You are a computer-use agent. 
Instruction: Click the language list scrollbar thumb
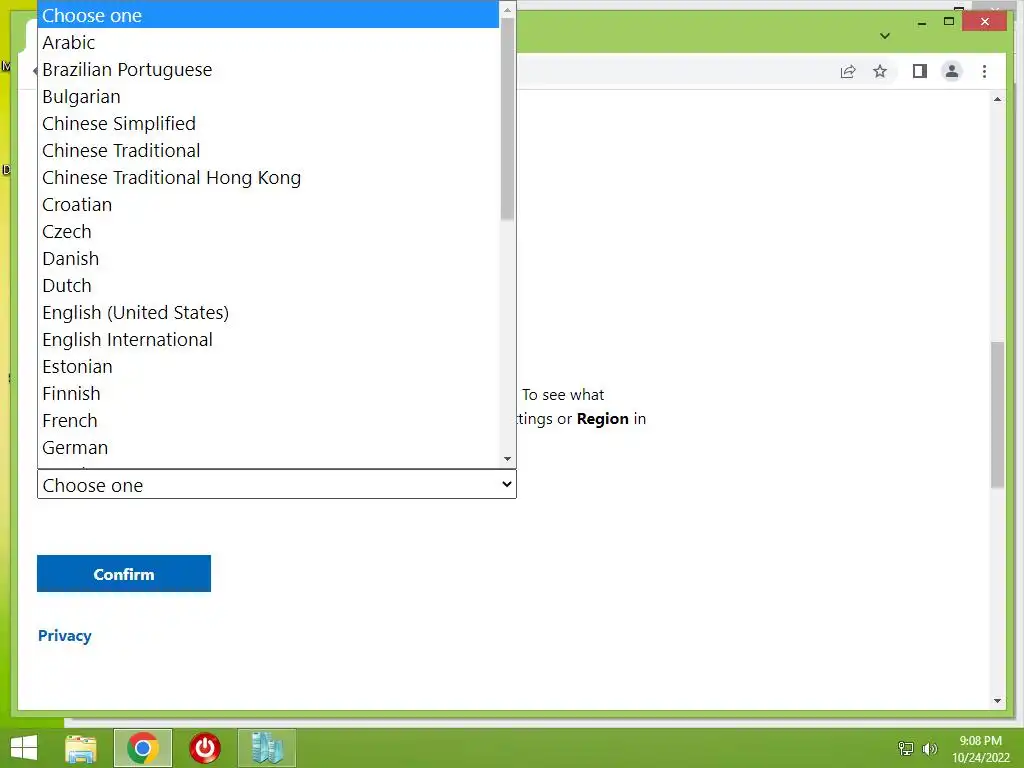[x=507, y=119]
